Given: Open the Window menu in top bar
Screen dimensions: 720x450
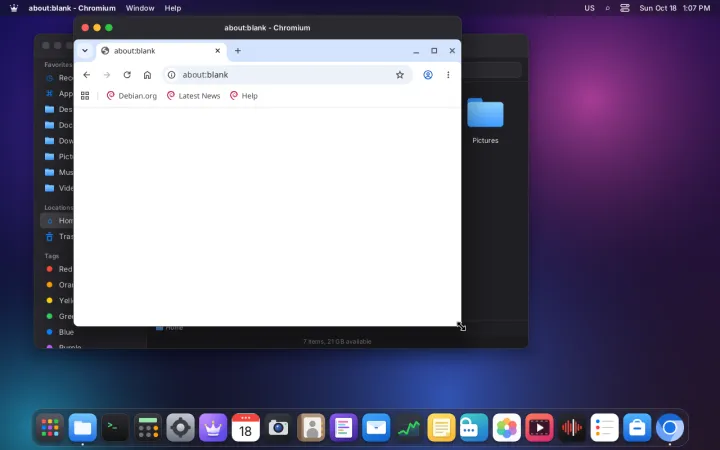Looking at the screenshot, I should [140, 8].
